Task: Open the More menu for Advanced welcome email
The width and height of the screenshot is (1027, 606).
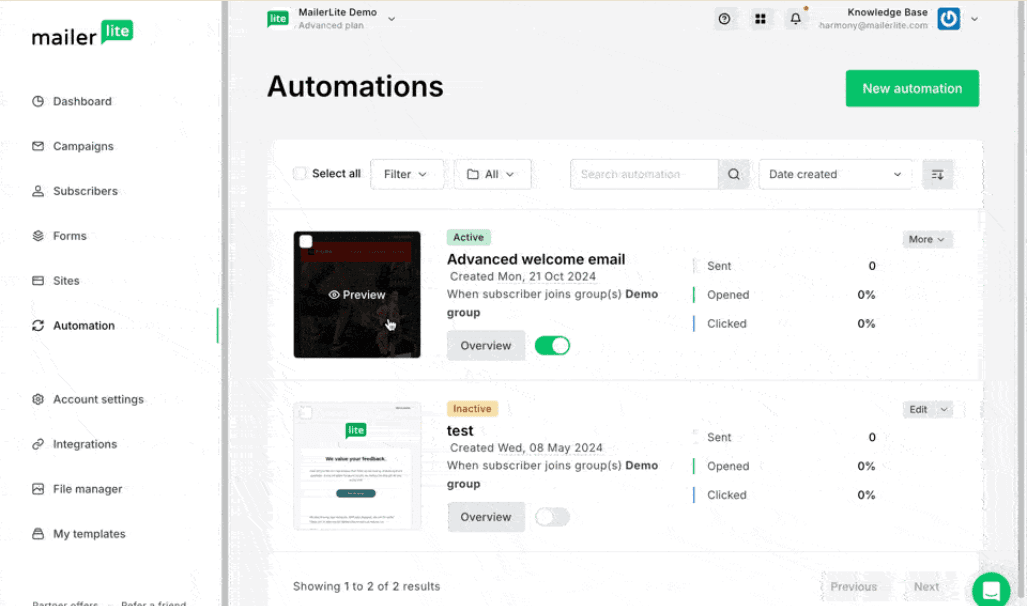Action: [927, 239]
